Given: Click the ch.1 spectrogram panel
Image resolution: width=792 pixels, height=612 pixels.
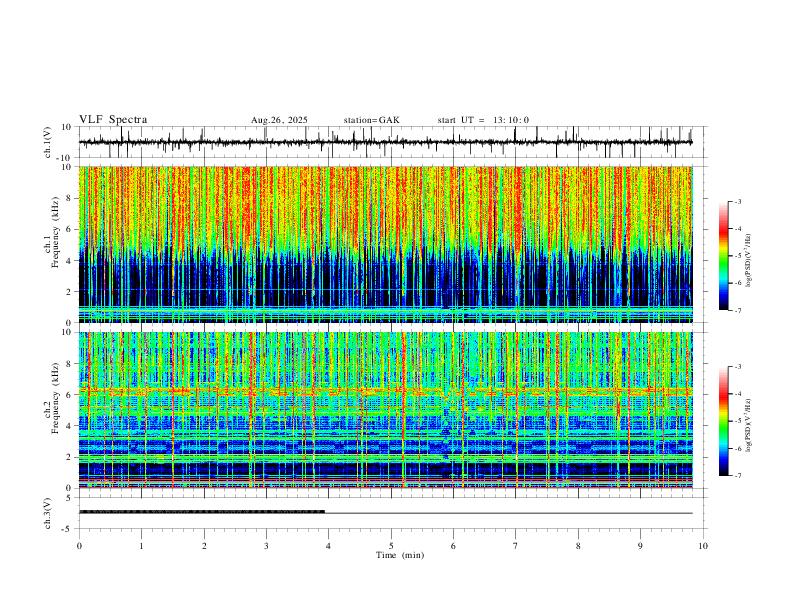Looking at the screenshot, I should [386, 244].
